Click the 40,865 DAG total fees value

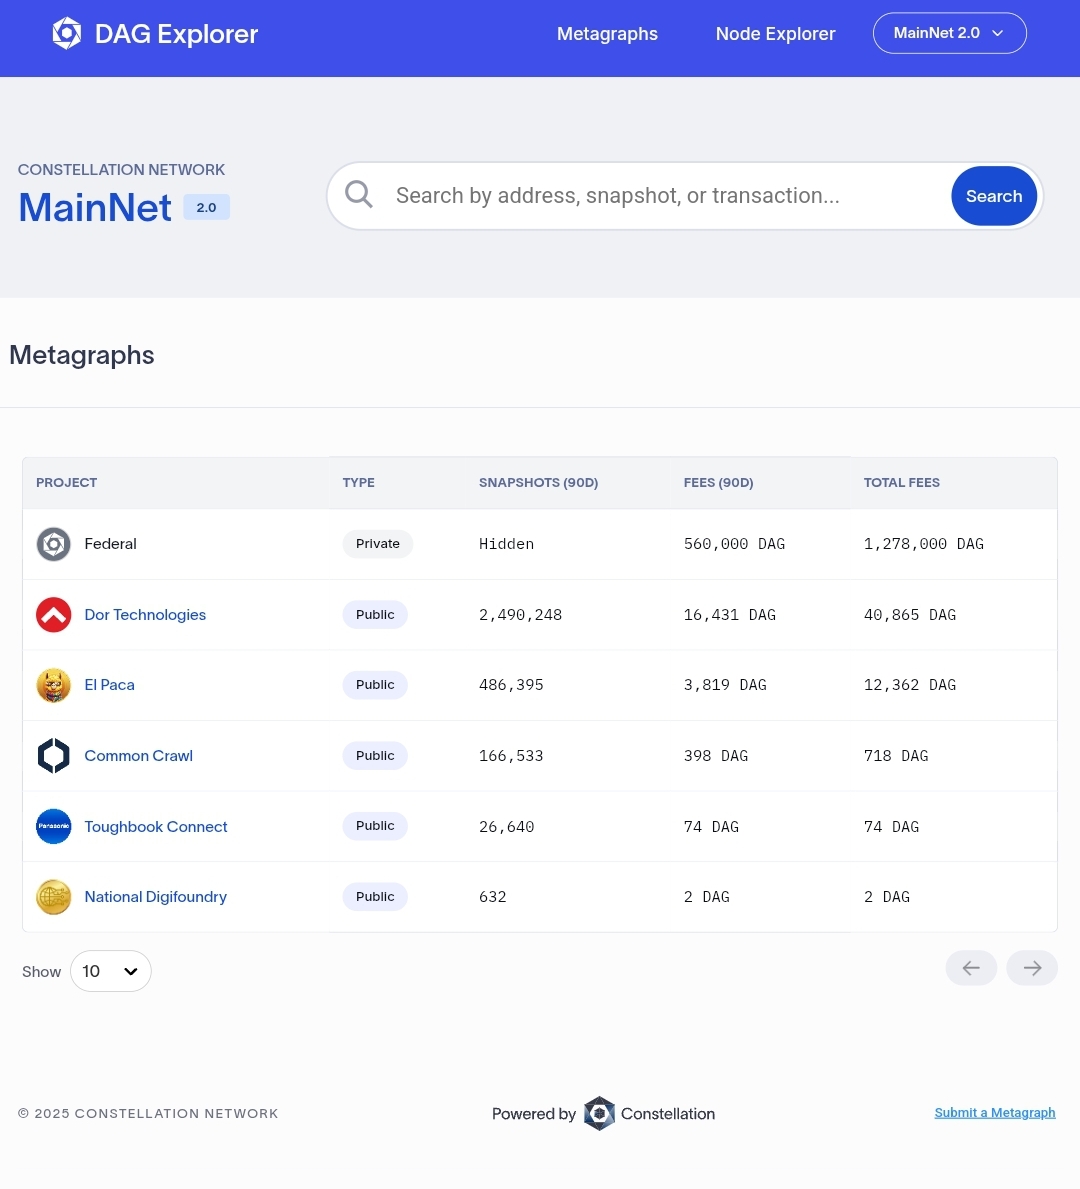tap(910, 615)
